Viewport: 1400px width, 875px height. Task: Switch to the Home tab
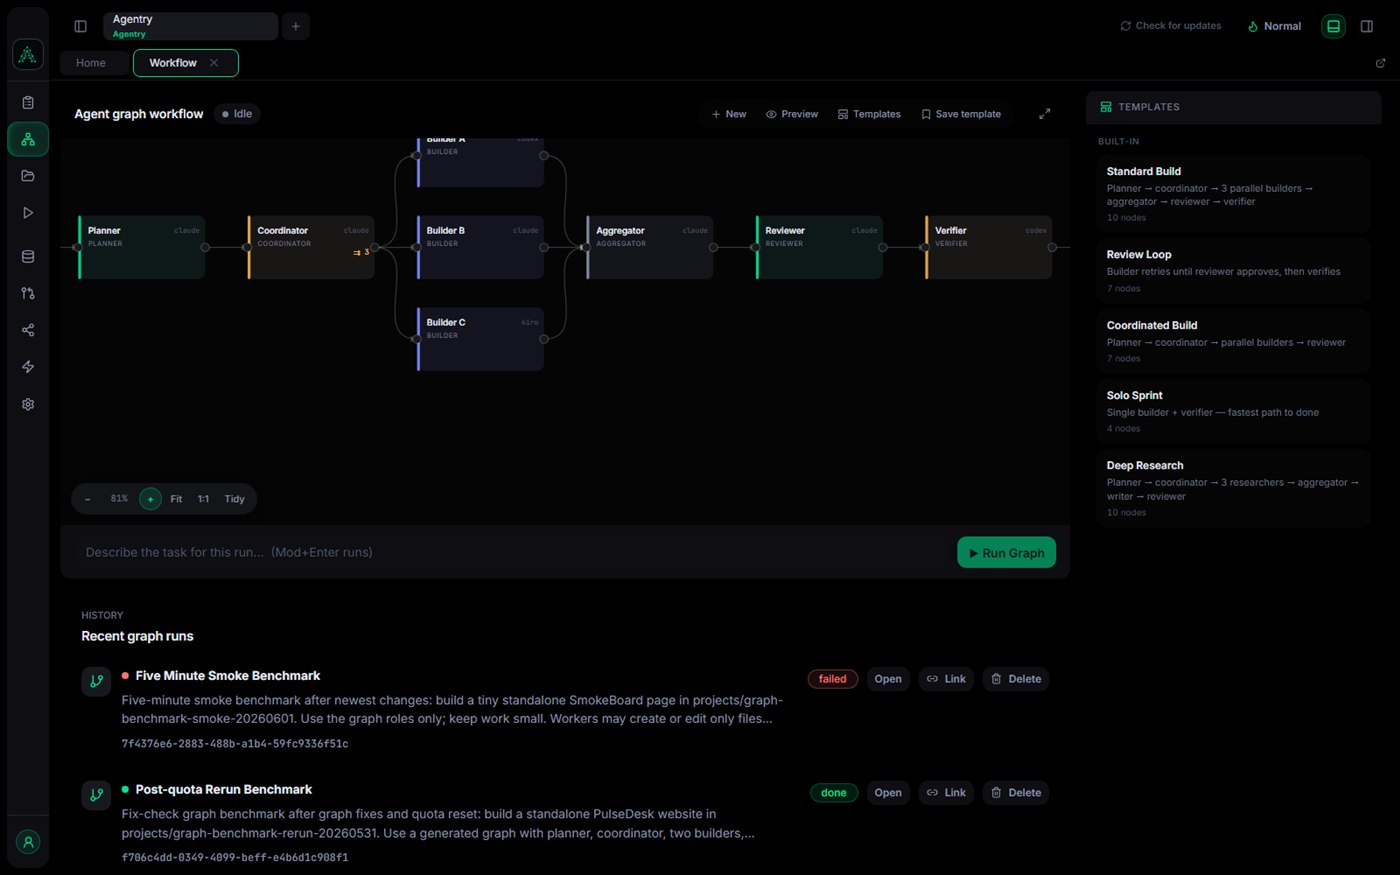91,63
